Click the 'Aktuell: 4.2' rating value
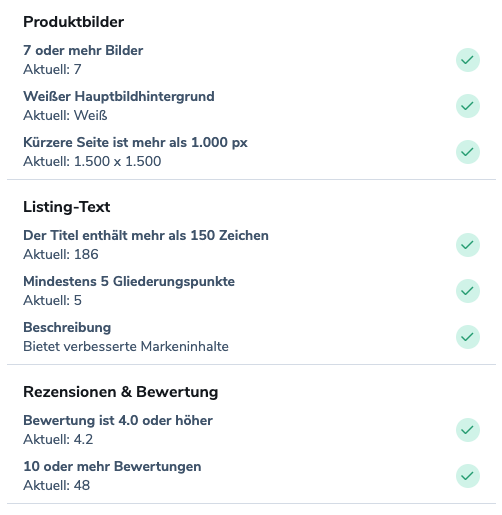 [x=58, y=439]
